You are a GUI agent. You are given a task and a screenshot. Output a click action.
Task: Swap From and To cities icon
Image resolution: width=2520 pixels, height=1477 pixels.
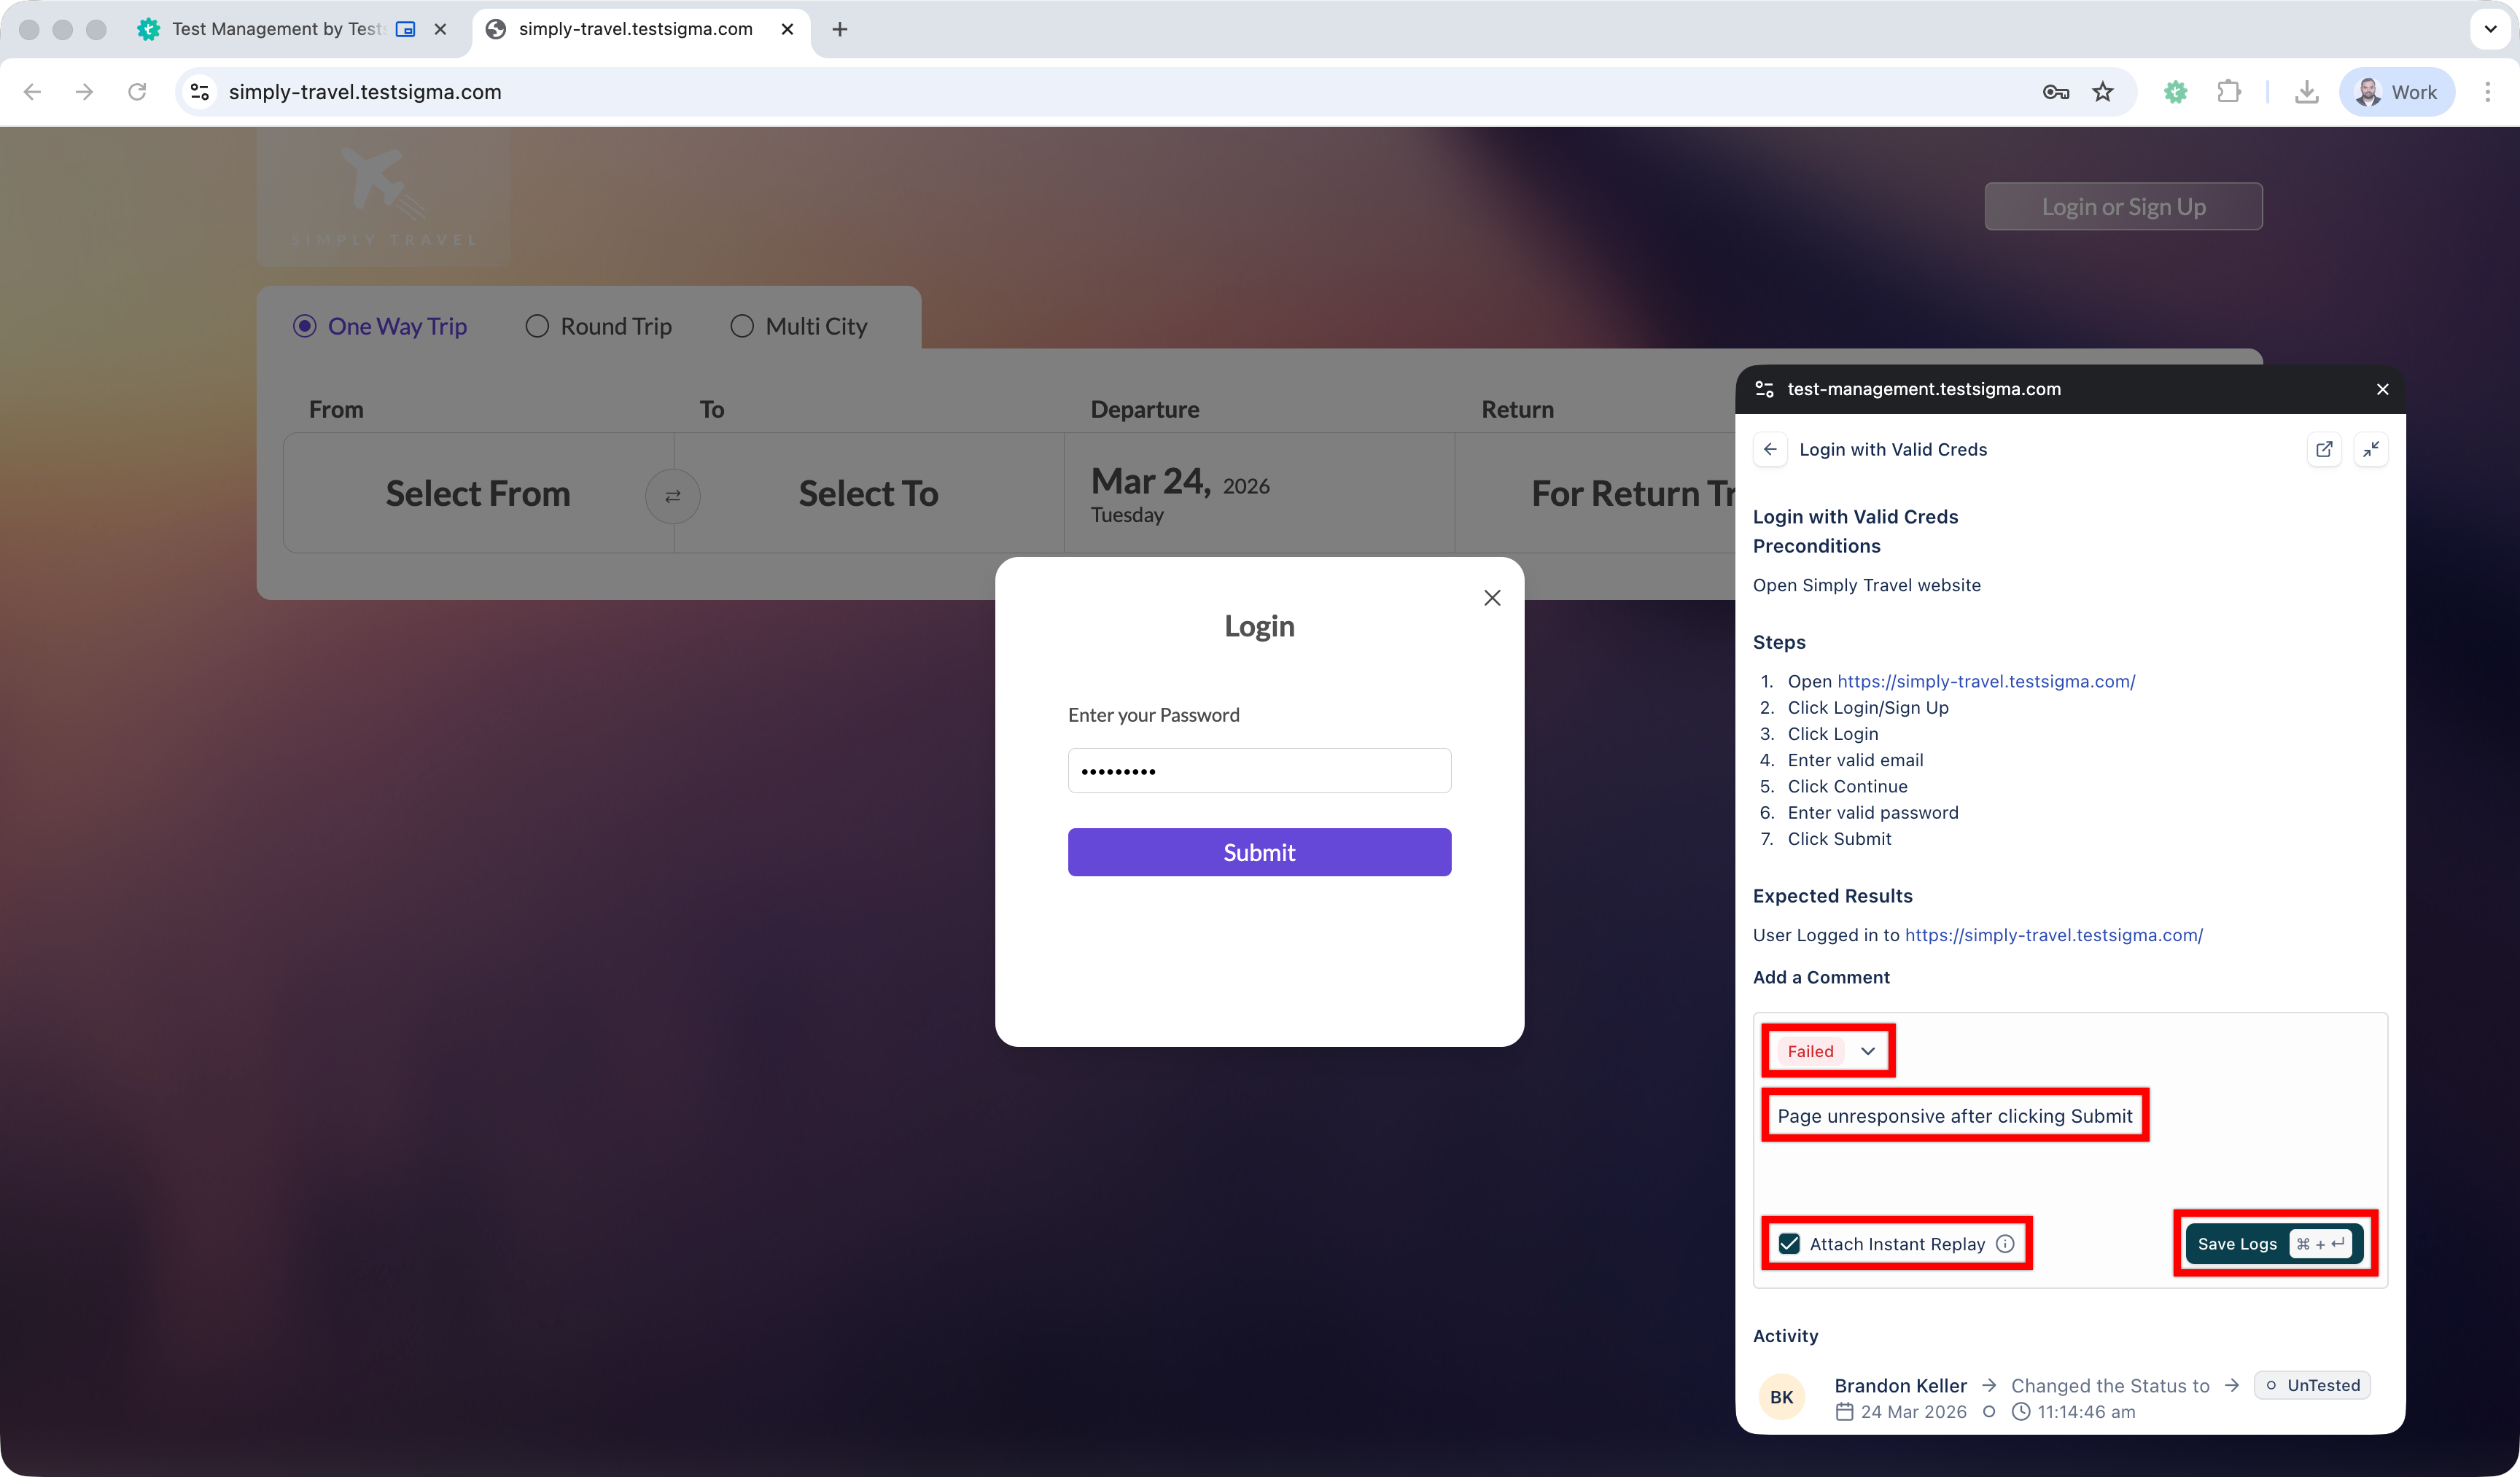(x=672, y=496)
